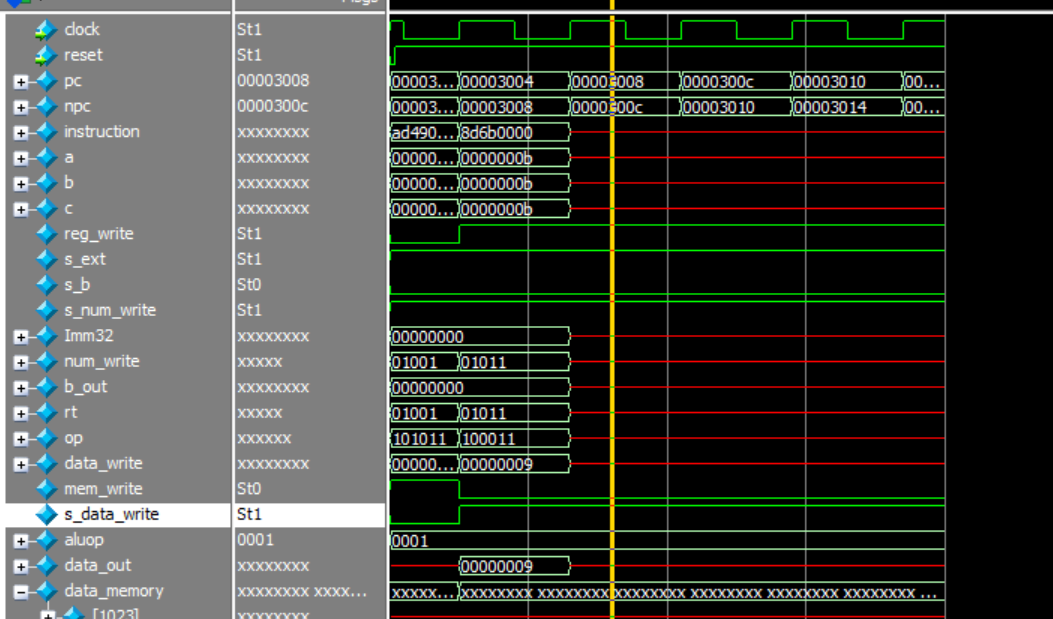Click the op waveform segment 100011
This screenshot has width=1053, height=619.
coord(514,439)
